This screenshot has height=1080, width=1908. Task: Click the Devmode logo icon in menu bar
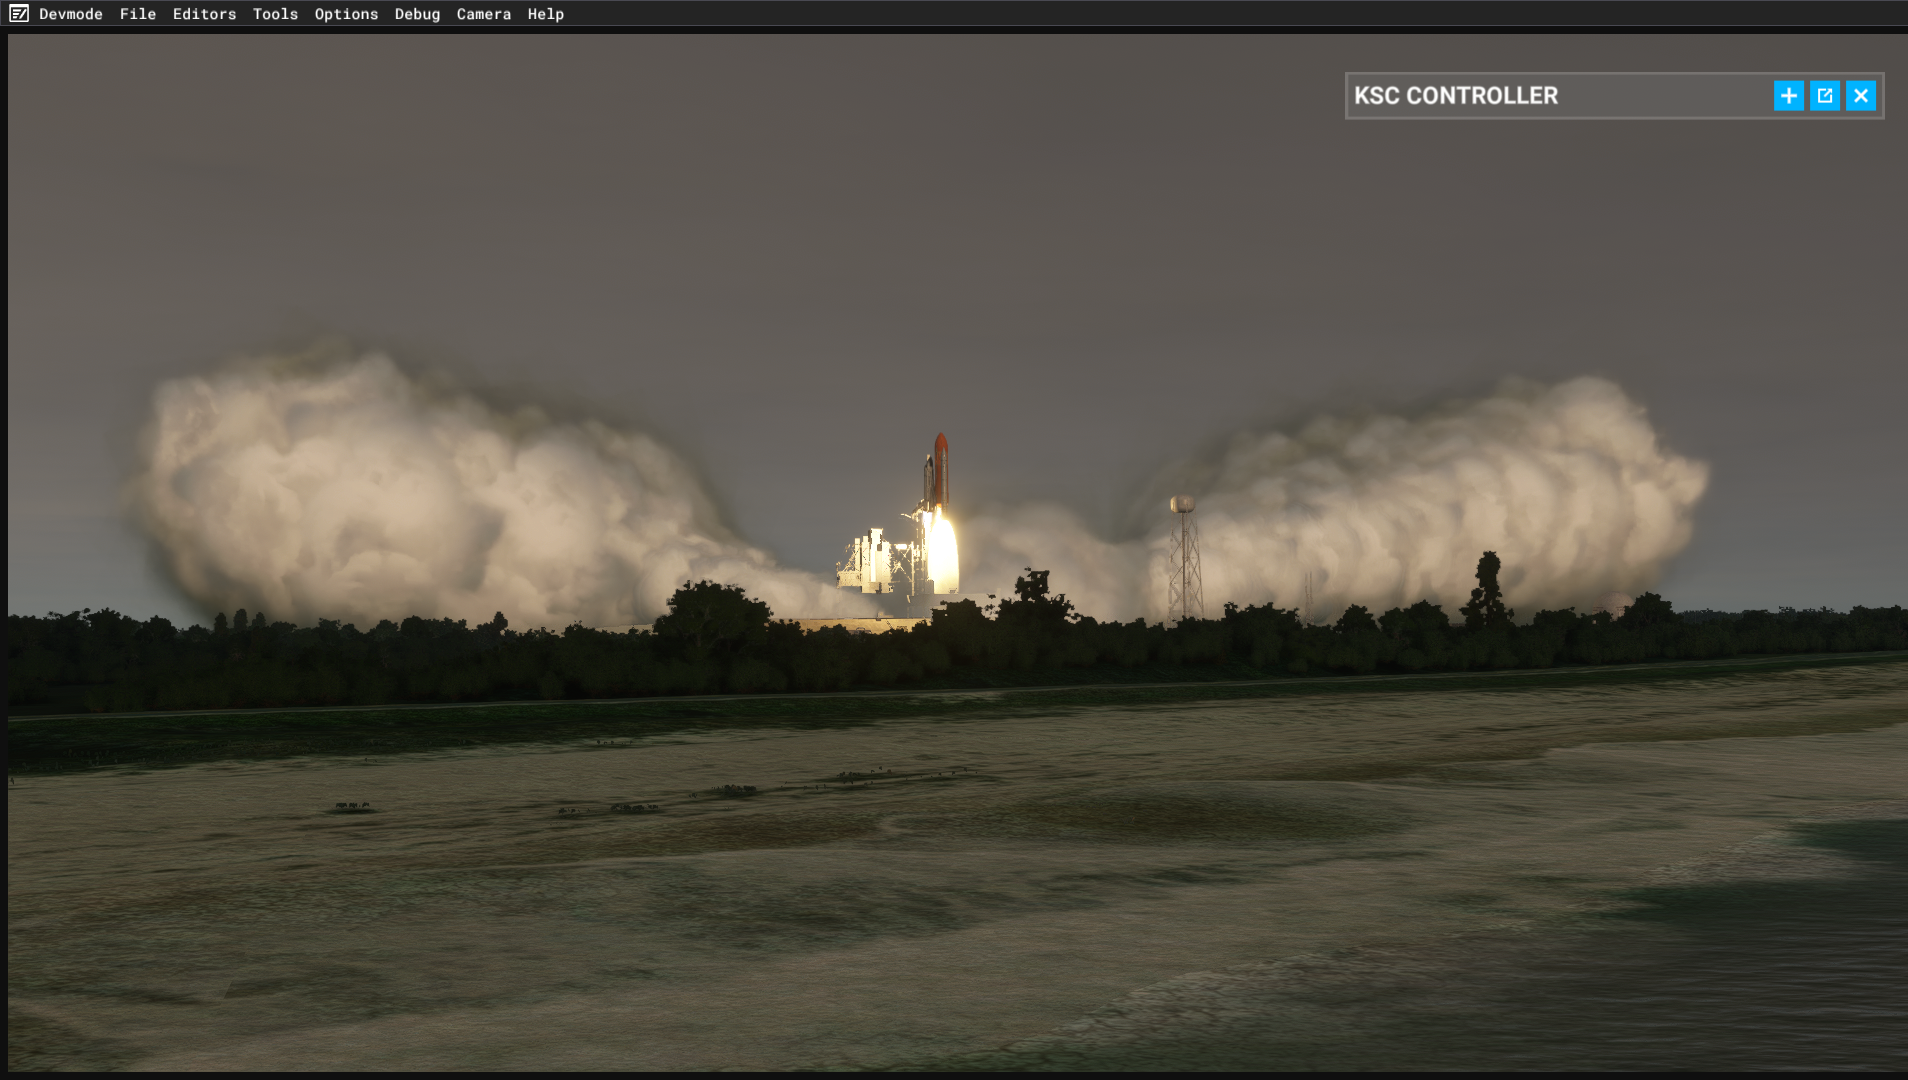tap(19, 14)
